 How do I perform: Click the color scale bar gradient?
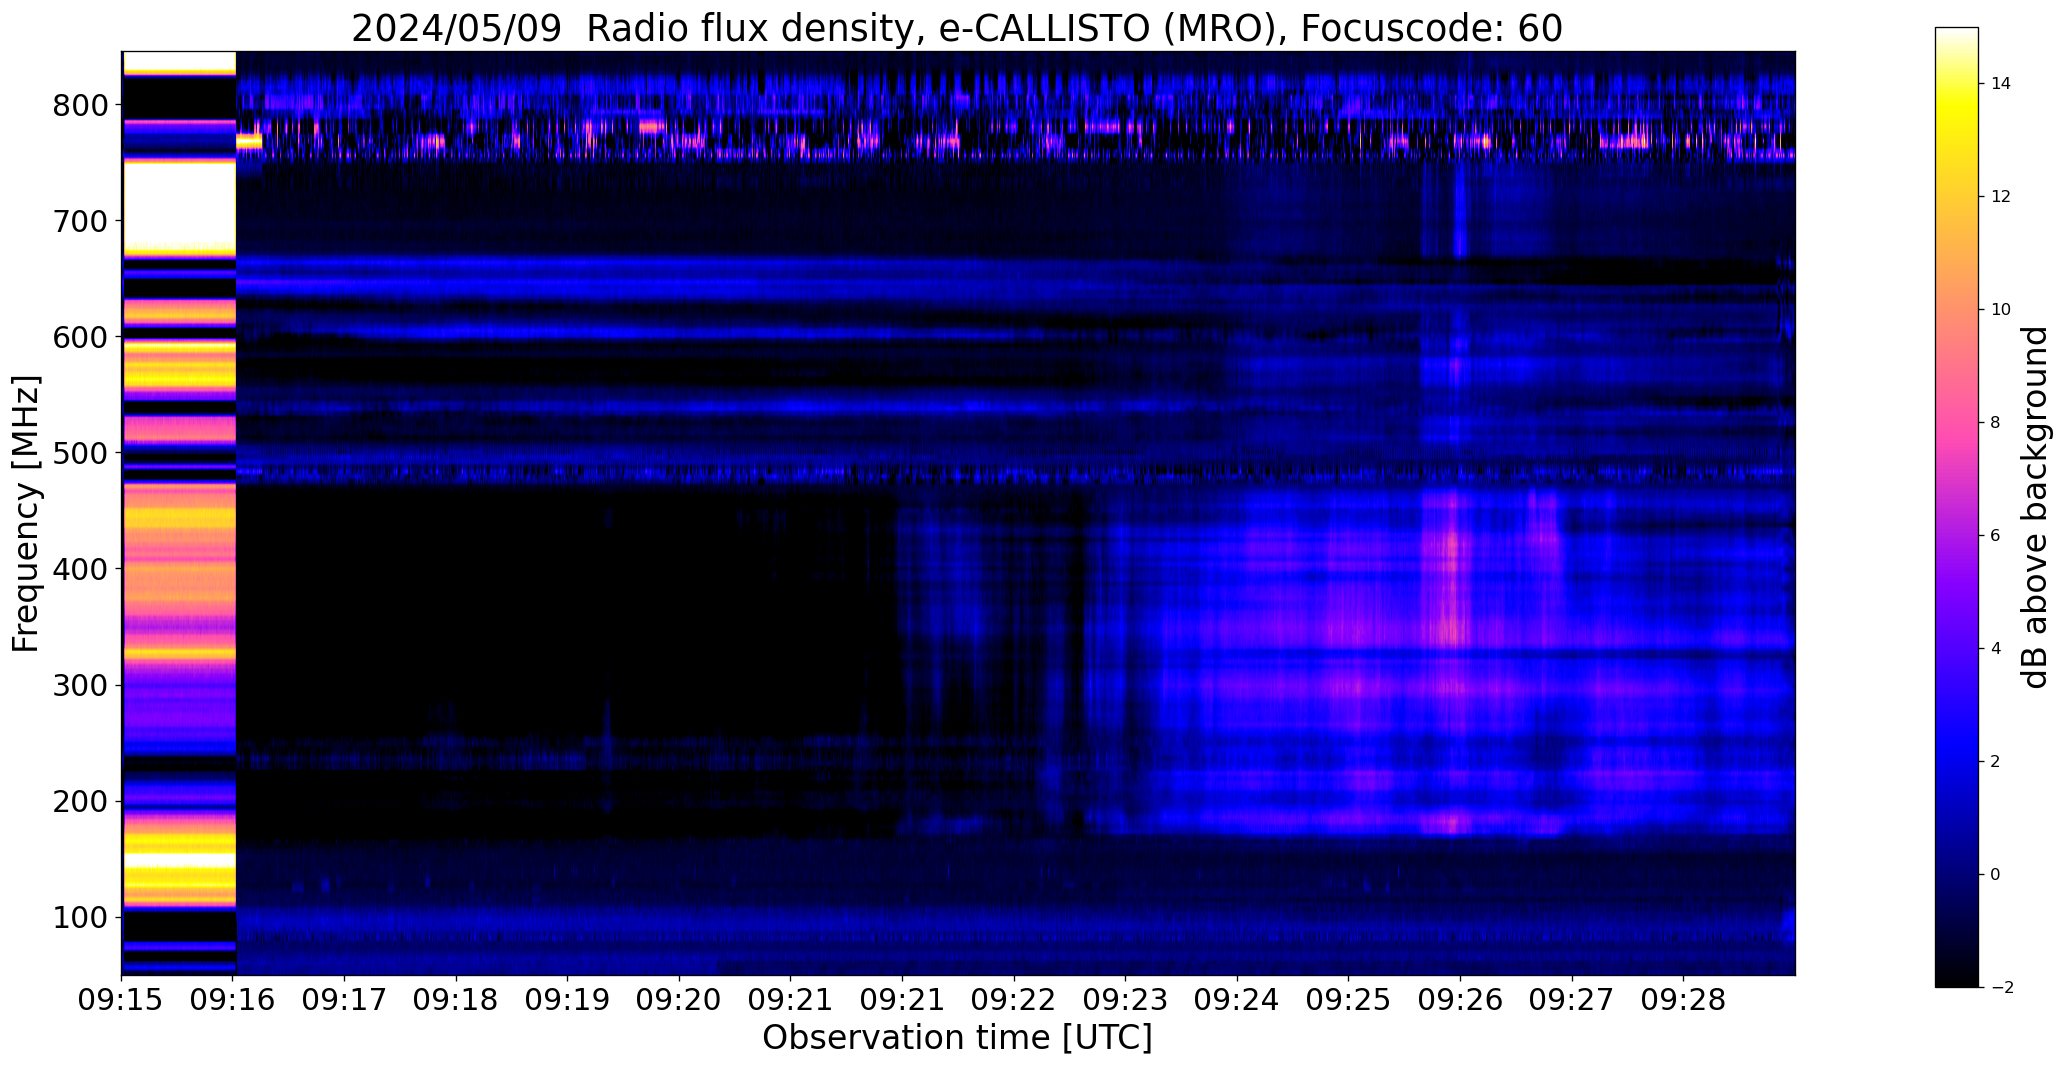click(x=1957, y=507)
